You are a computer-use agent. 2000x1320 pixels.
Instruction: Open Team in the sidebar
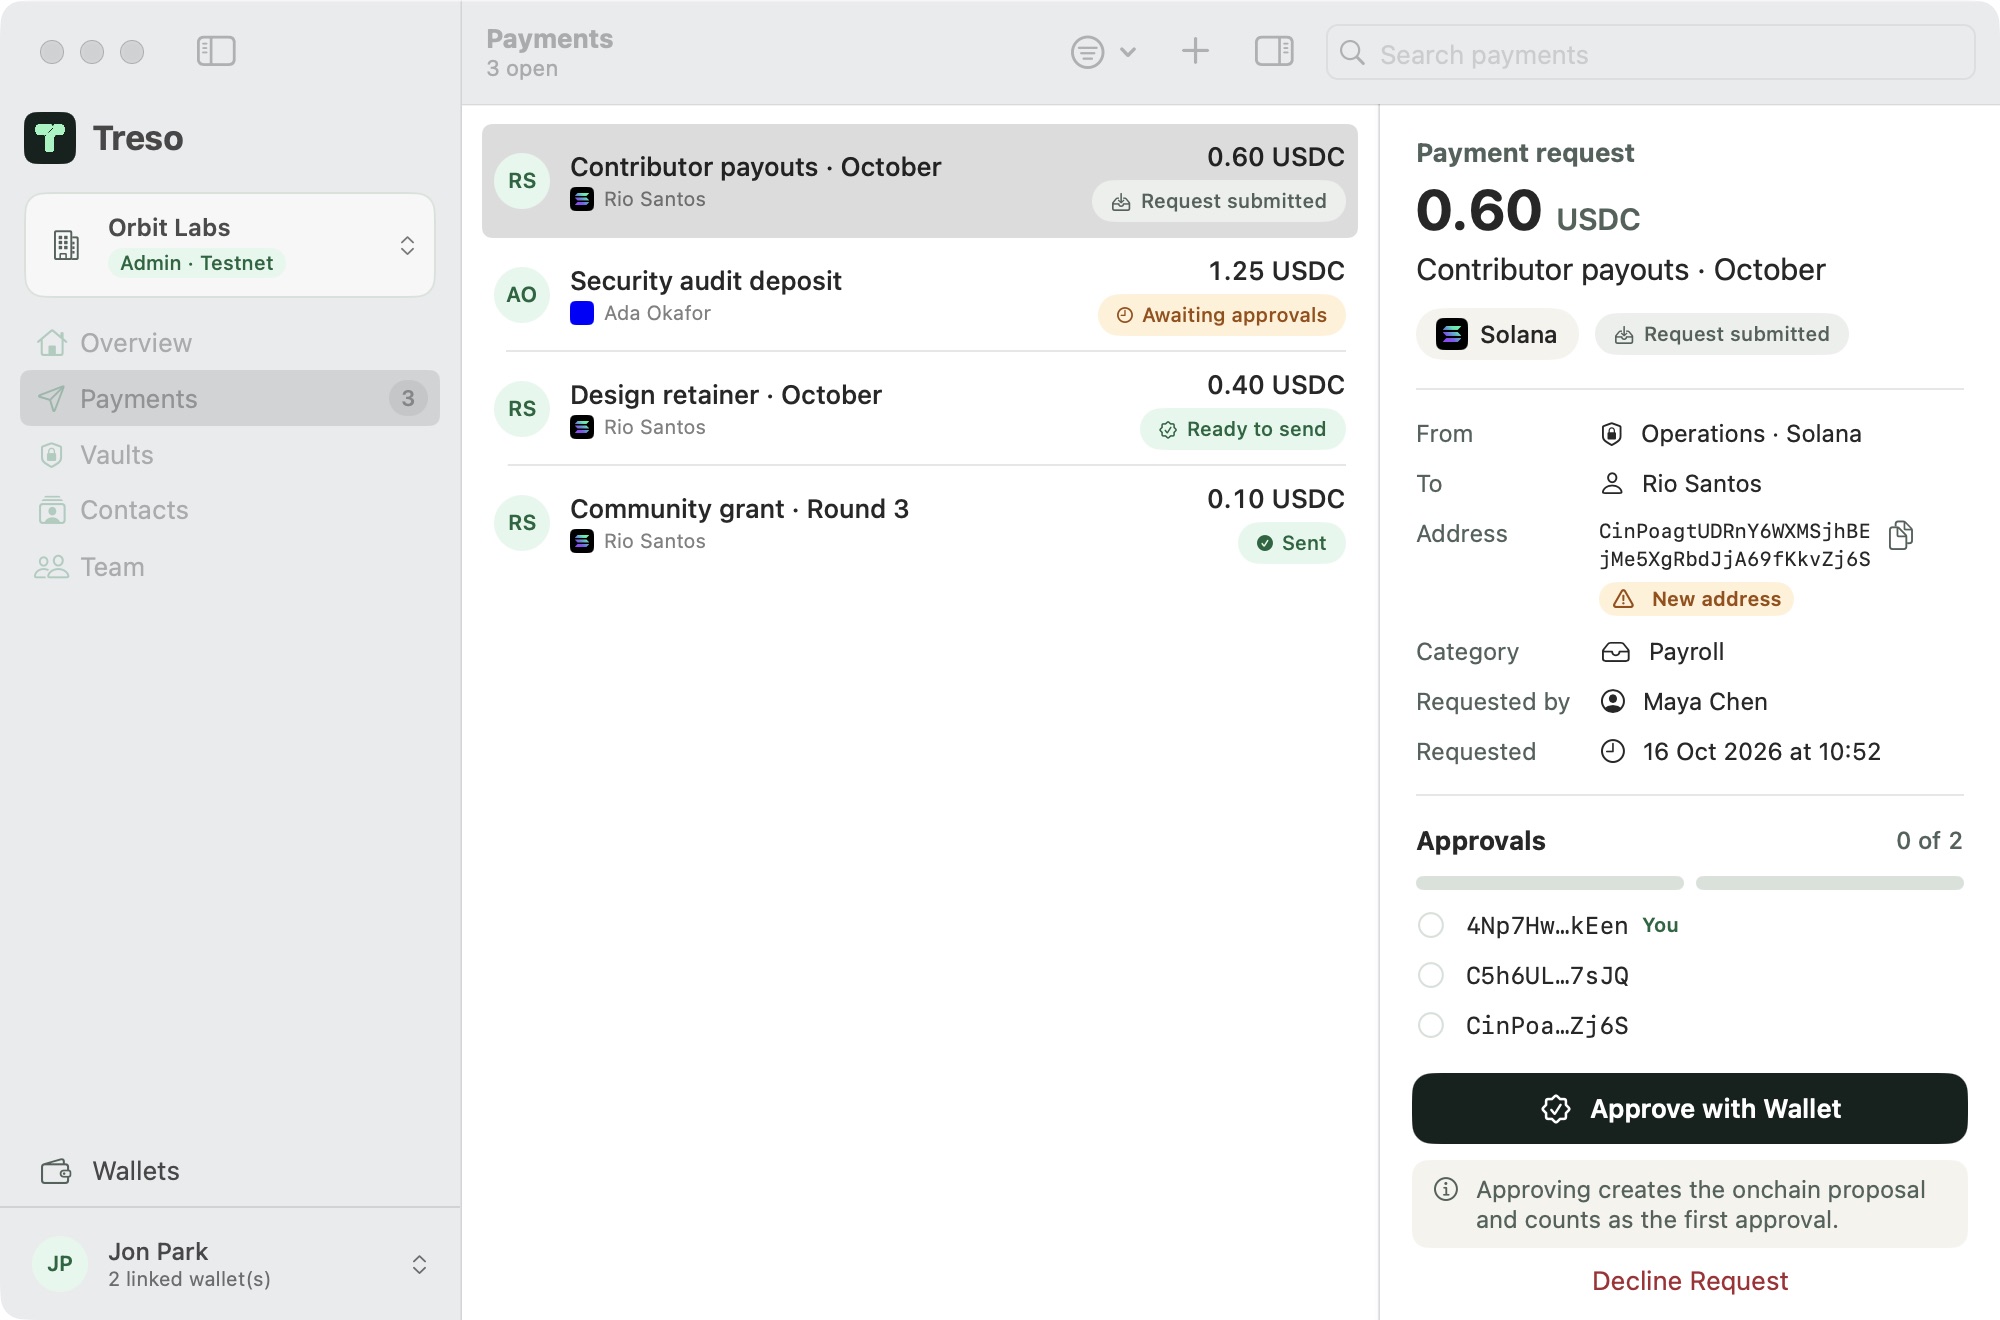230,567
